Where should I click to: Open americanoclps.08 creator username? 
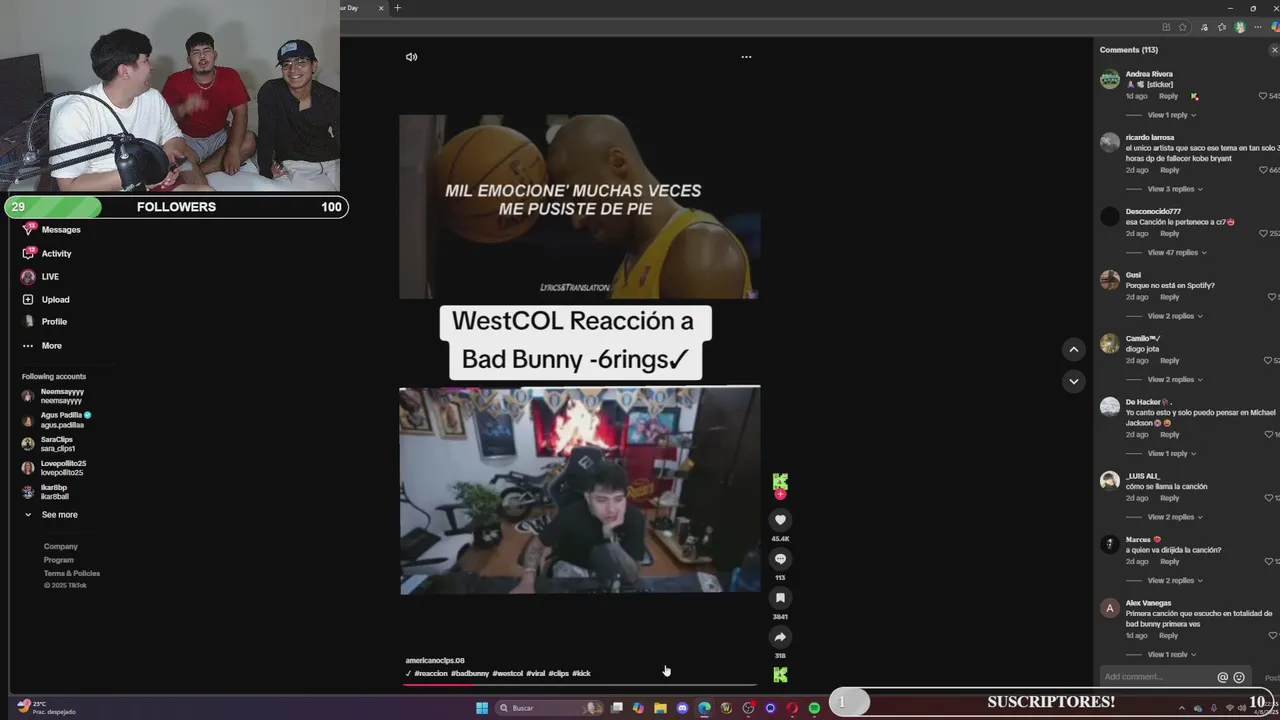(435, 661)
